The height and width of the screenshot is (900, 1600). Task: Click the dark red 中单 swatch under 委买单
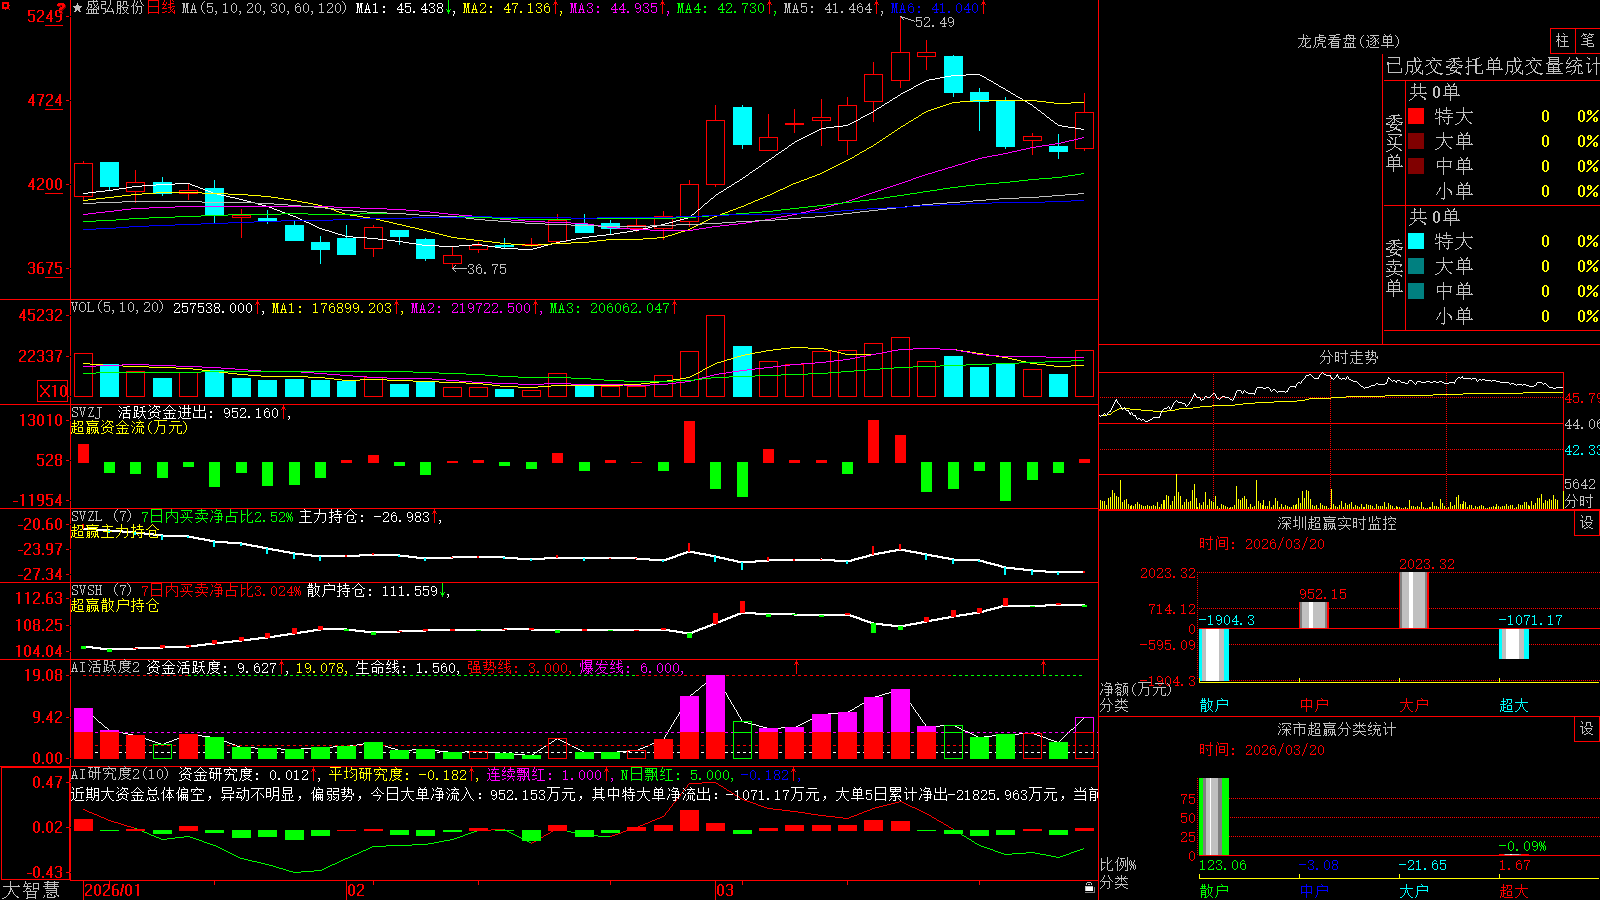[1416, 166]
